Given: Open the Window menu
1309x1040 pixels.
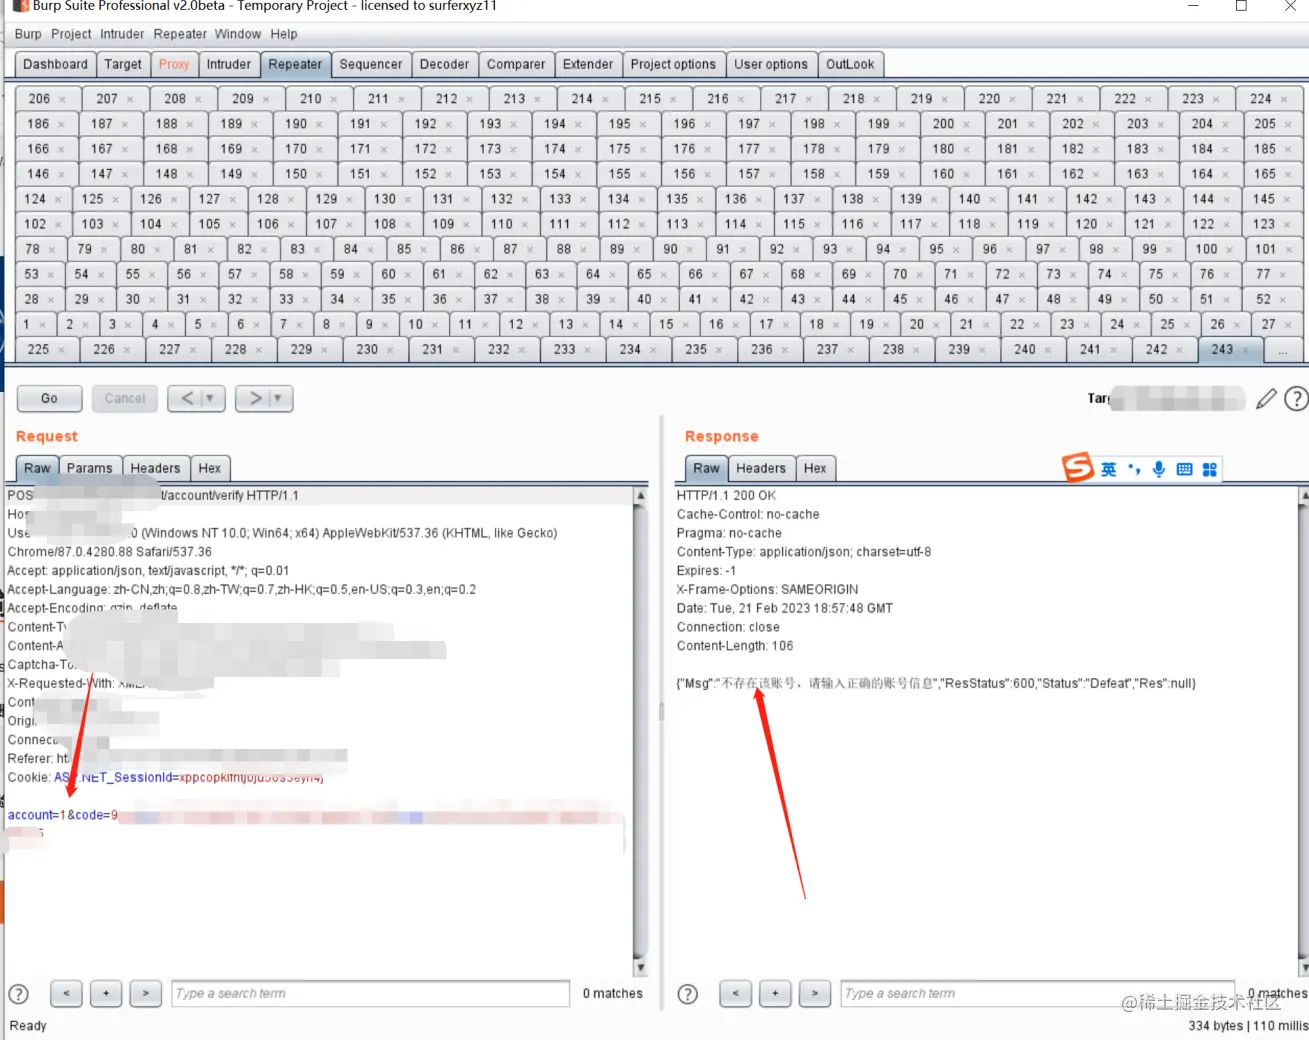Looking at the screenshot, I should pos(238,34).
